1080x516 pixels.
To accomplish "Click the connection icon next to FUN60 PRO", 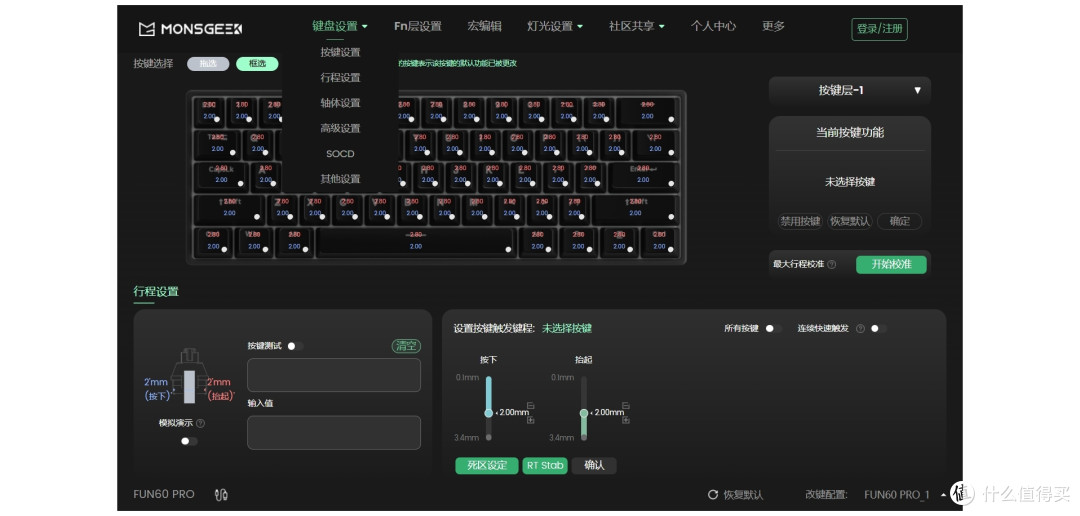I will coord(222,495).
